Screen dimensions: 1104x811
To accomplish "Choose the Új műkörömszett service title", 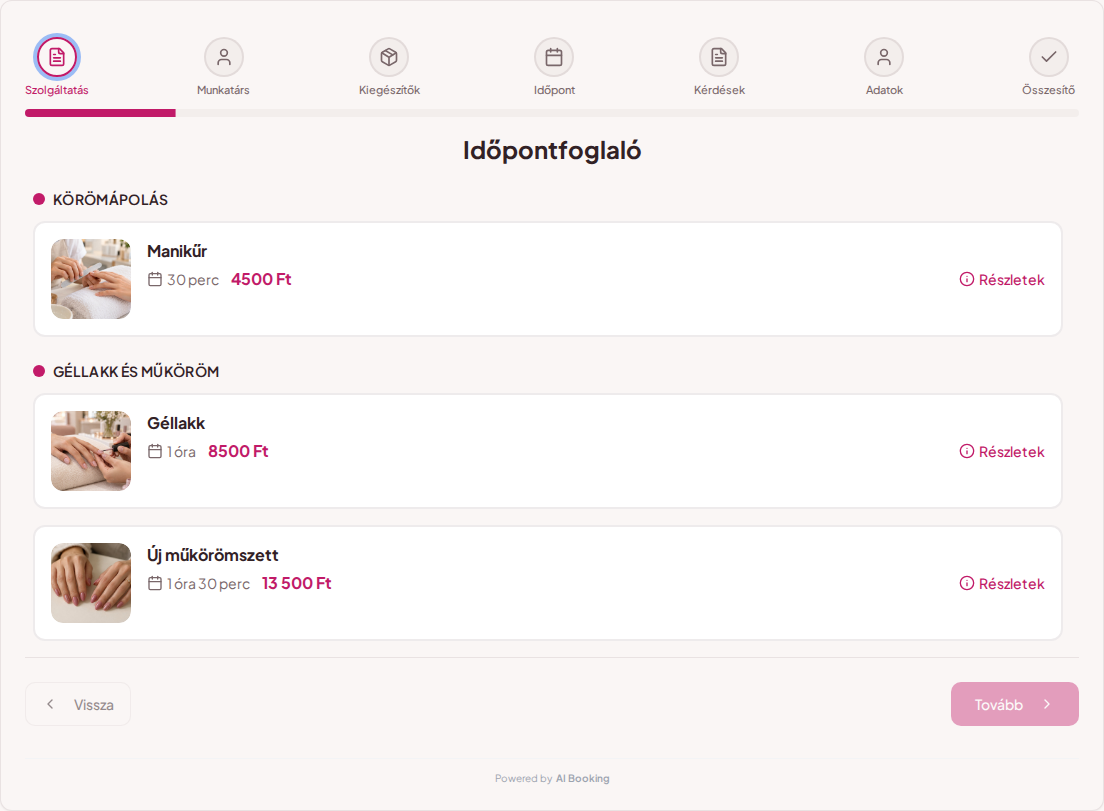I will 213,555.
